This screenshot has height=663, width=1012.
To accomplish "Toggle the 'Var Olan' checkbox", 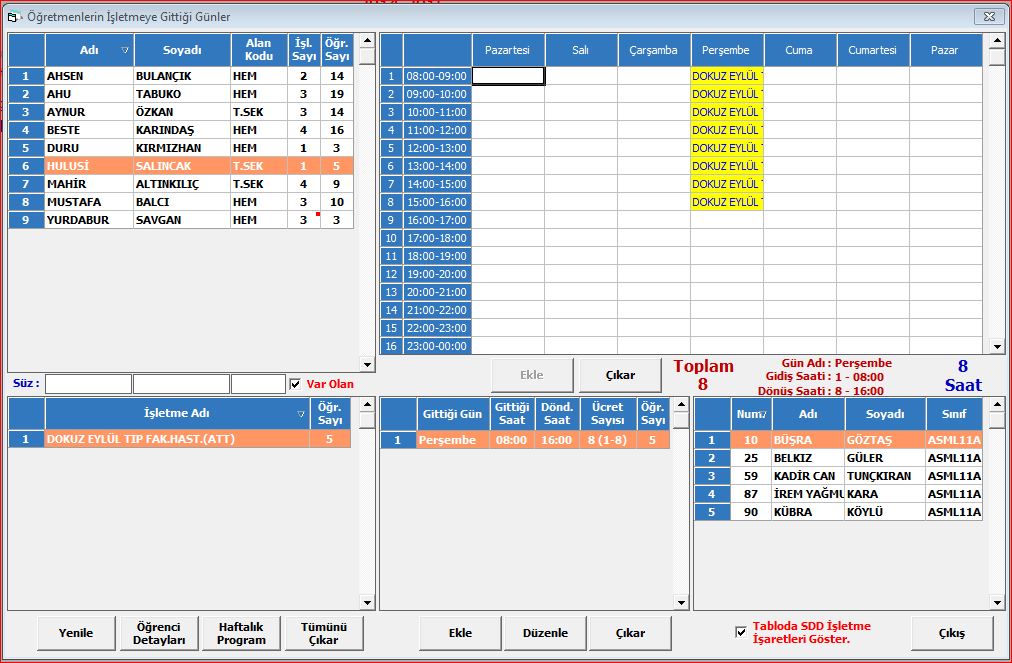I will 294,384.
